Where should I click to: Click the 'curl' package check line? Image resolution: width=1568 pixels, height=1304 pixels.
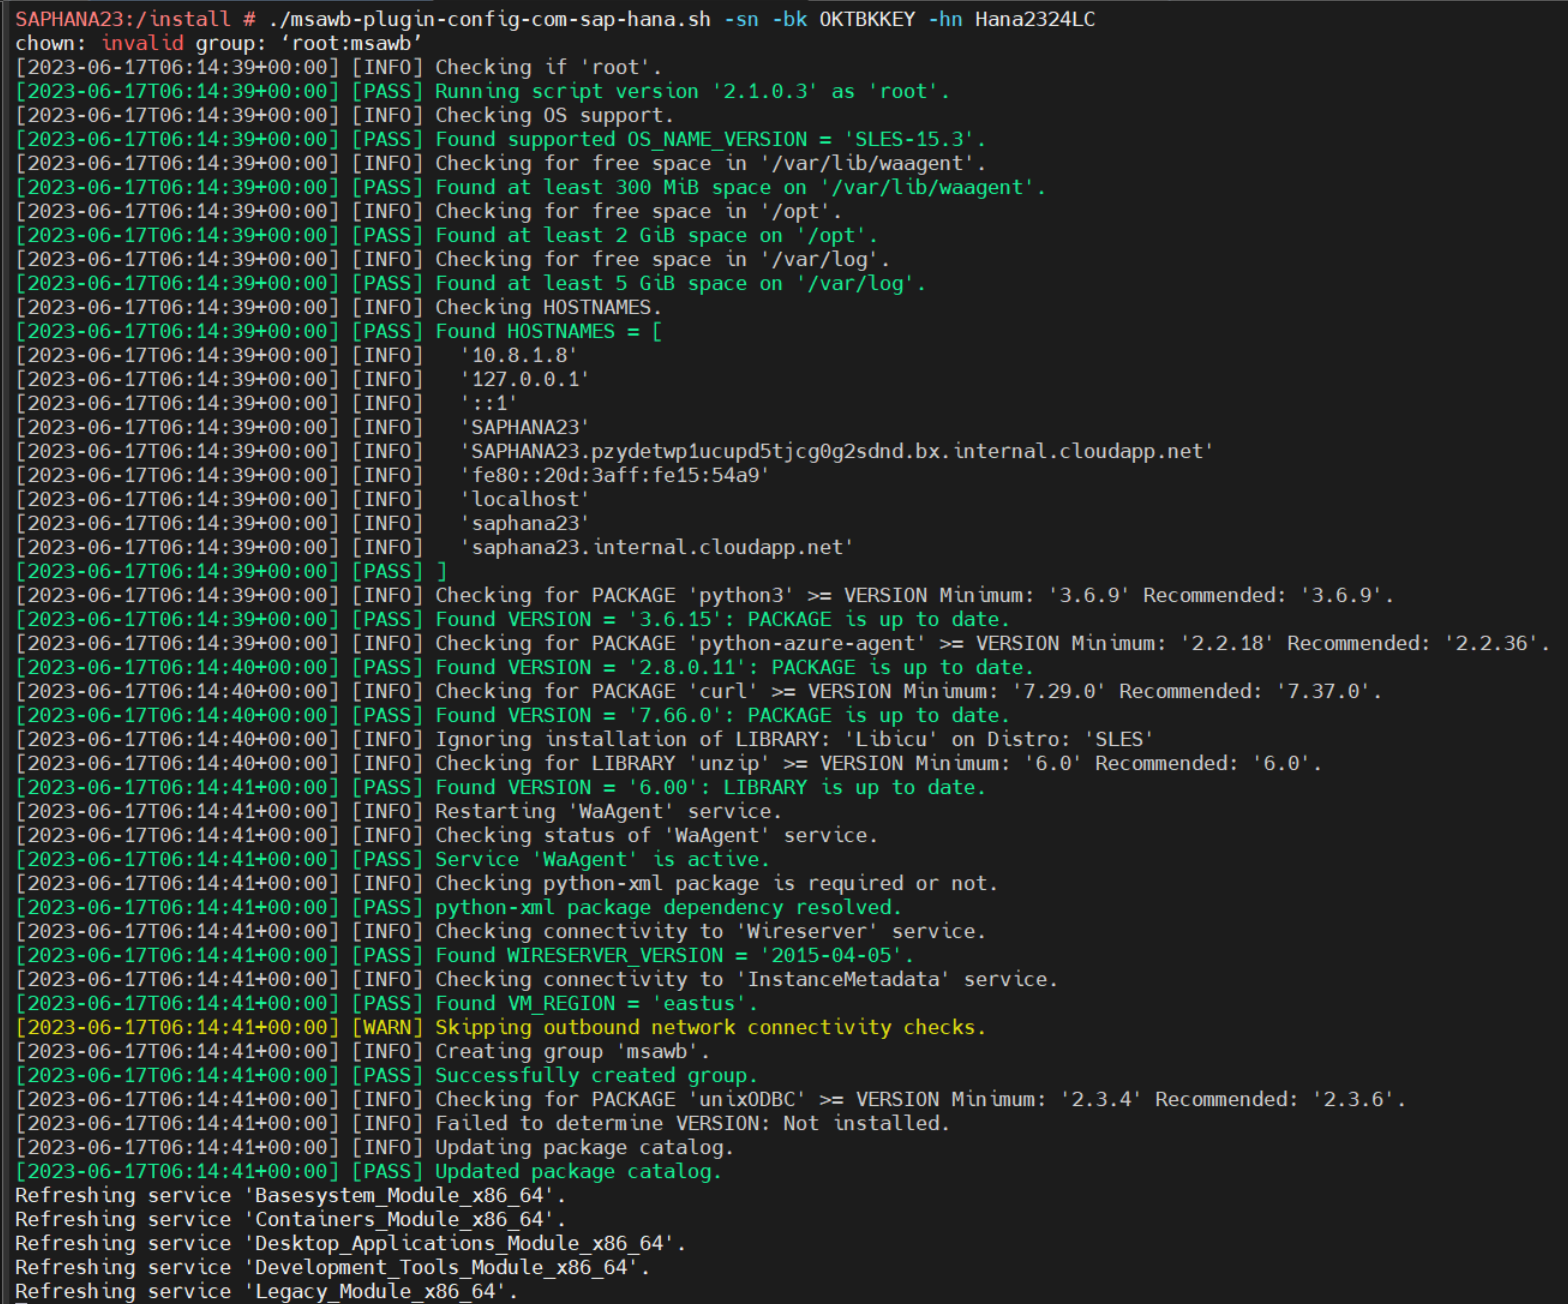click(x=699, y=691)
